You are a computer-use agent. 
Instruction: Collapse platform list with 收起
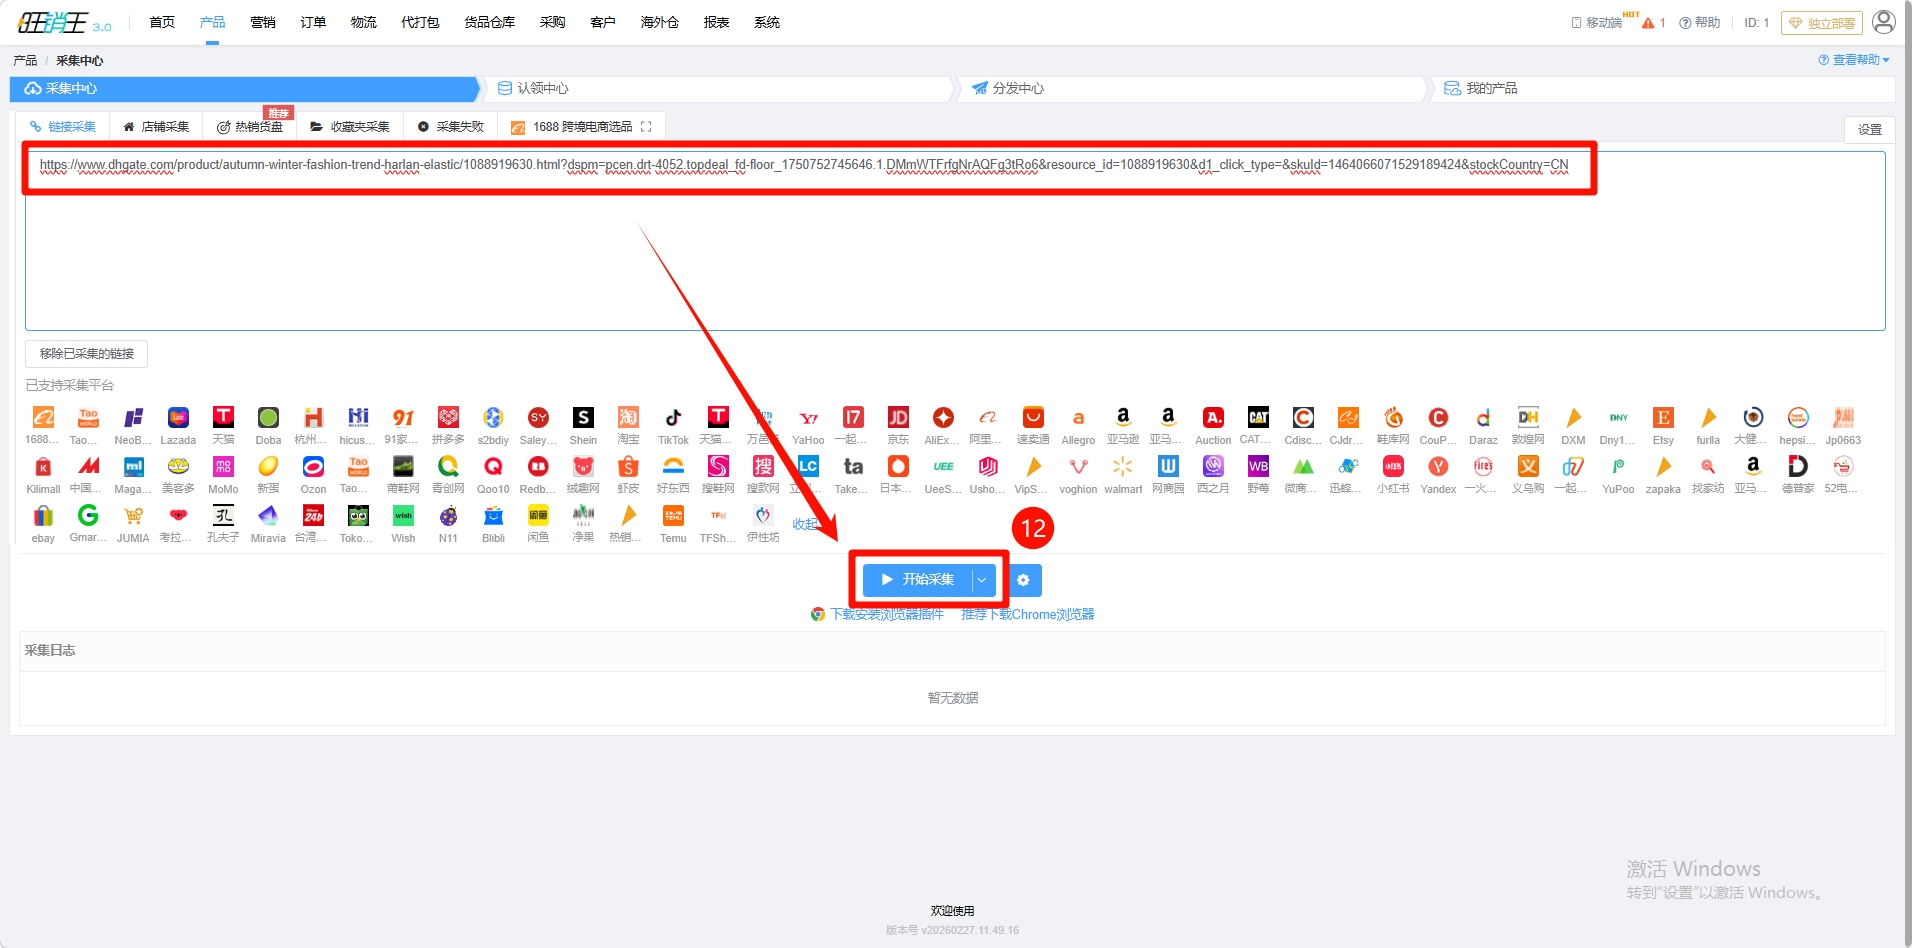[803, 524]
